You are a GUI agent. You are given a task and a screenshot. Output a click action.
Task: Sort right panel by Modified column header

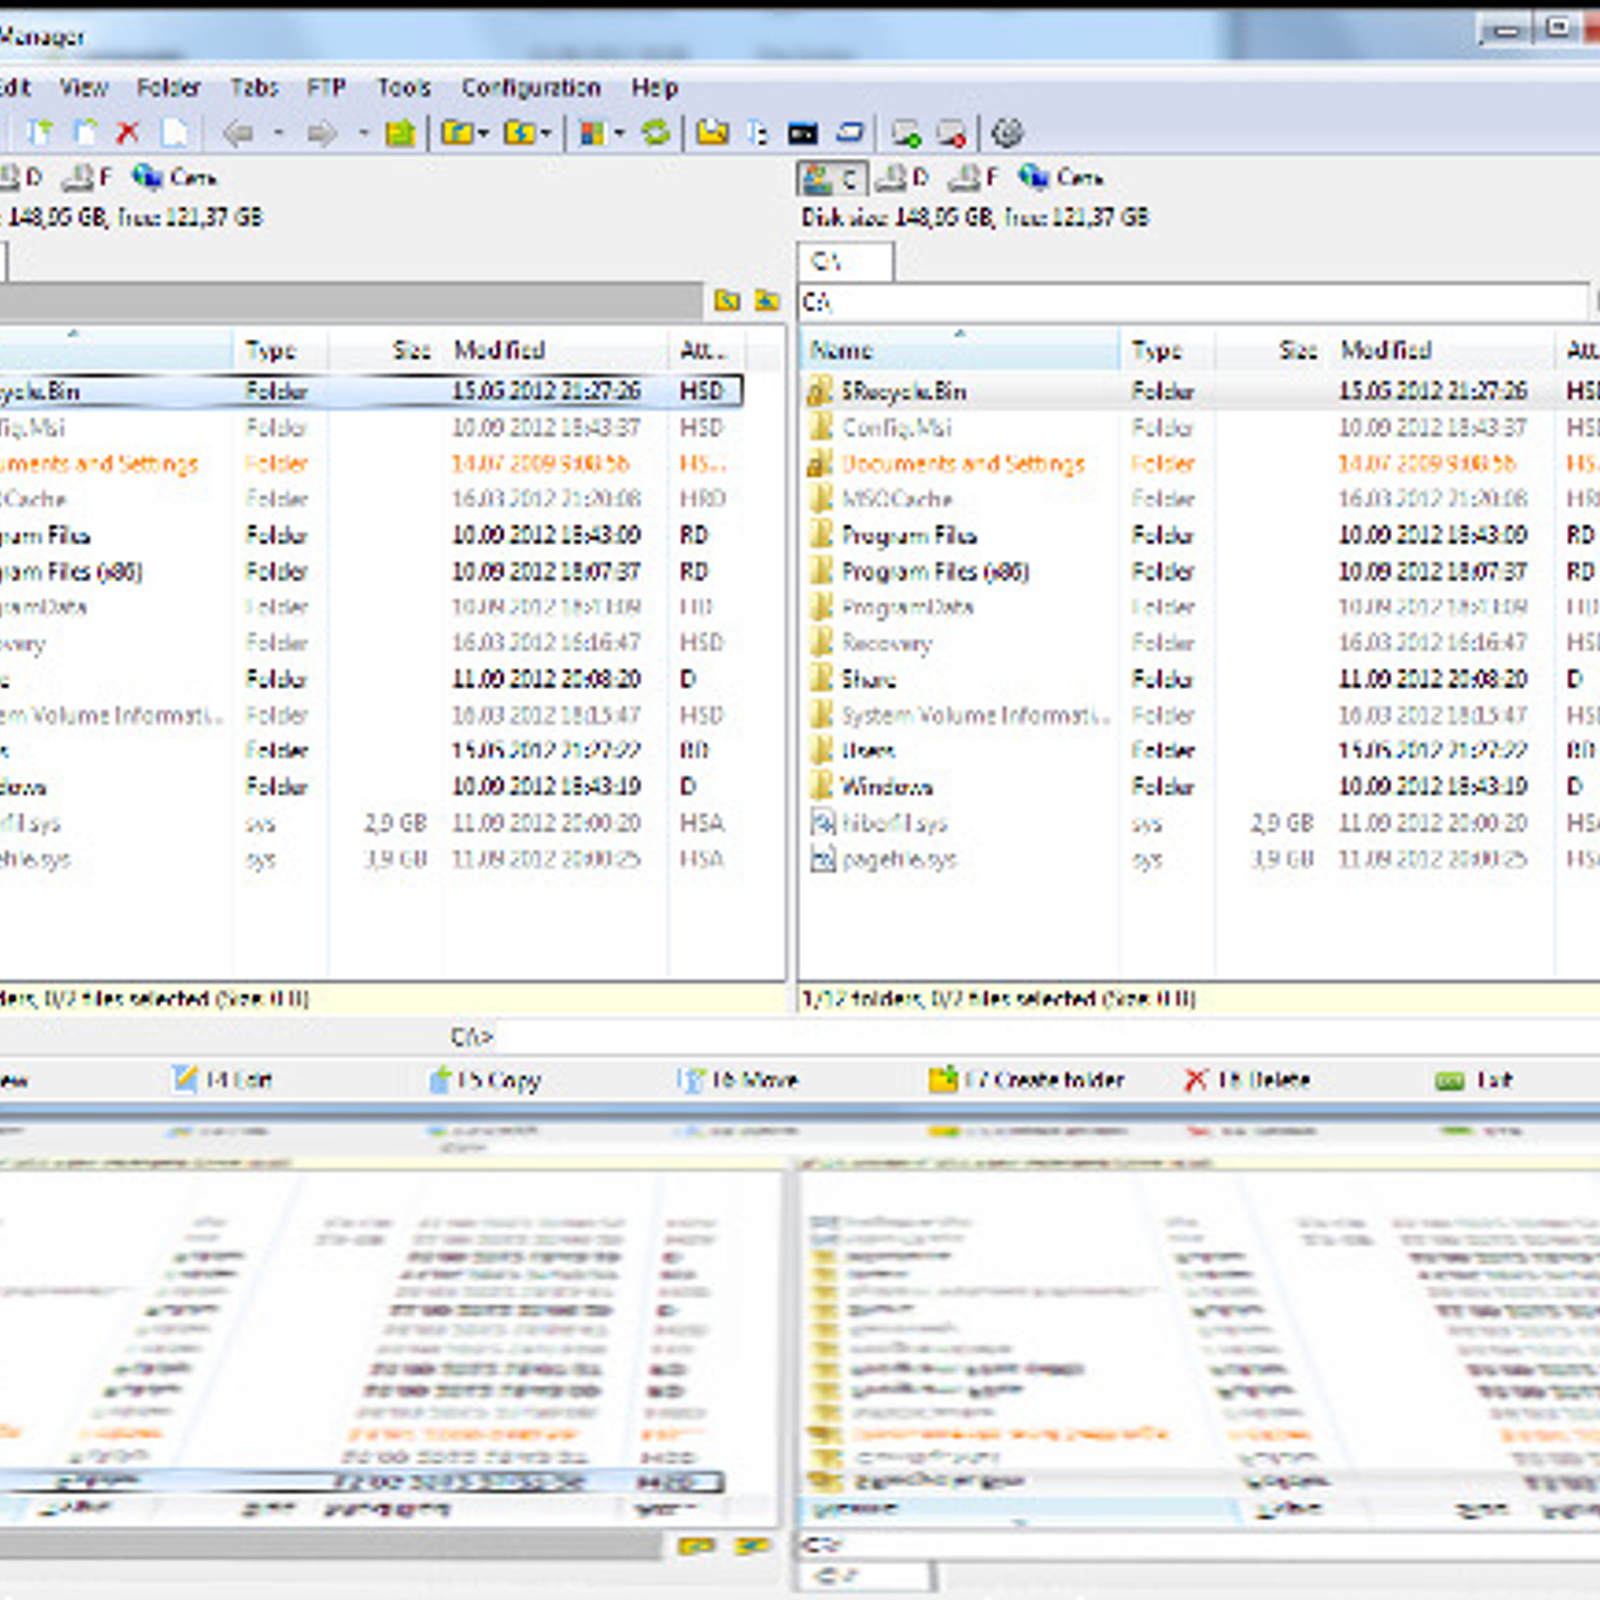point(1442,350)
